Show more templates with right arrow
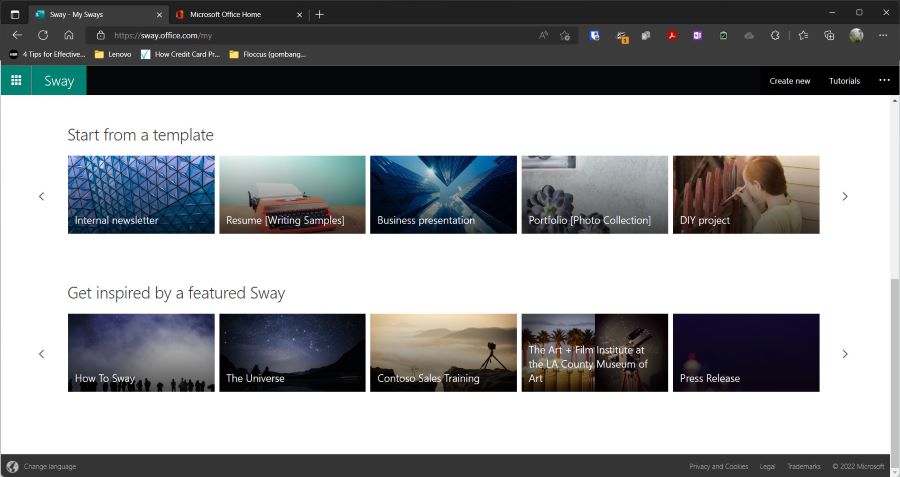Image resolution: width=900 pixels, height=477 pixels. (x=845, y=196)
